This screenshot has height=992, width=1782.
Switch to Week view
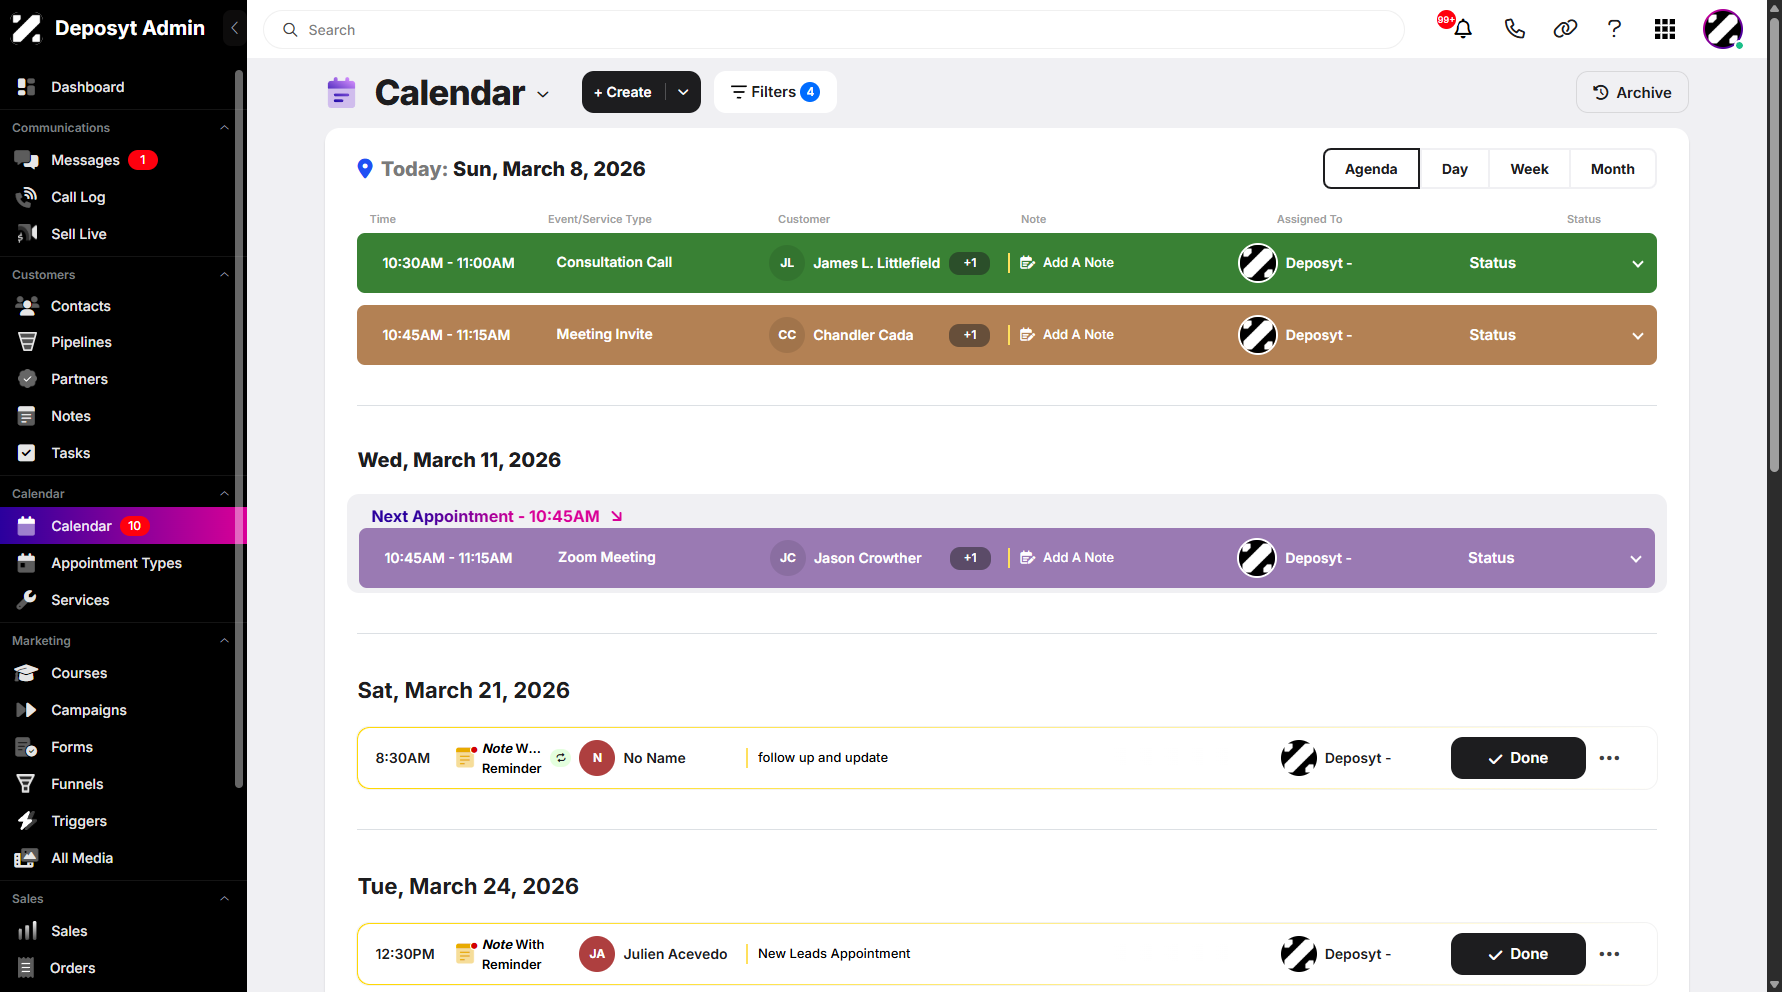coord(1529,169)
